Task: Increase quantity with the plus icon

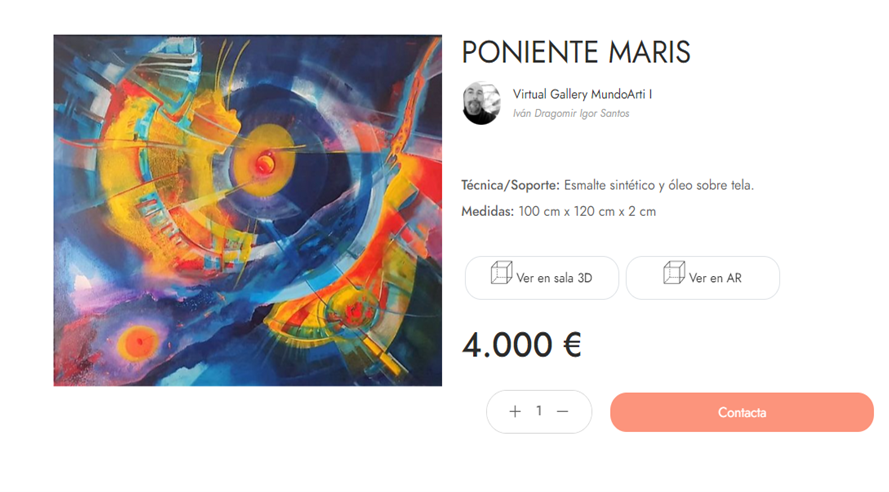Action: [x=515, y=412]
